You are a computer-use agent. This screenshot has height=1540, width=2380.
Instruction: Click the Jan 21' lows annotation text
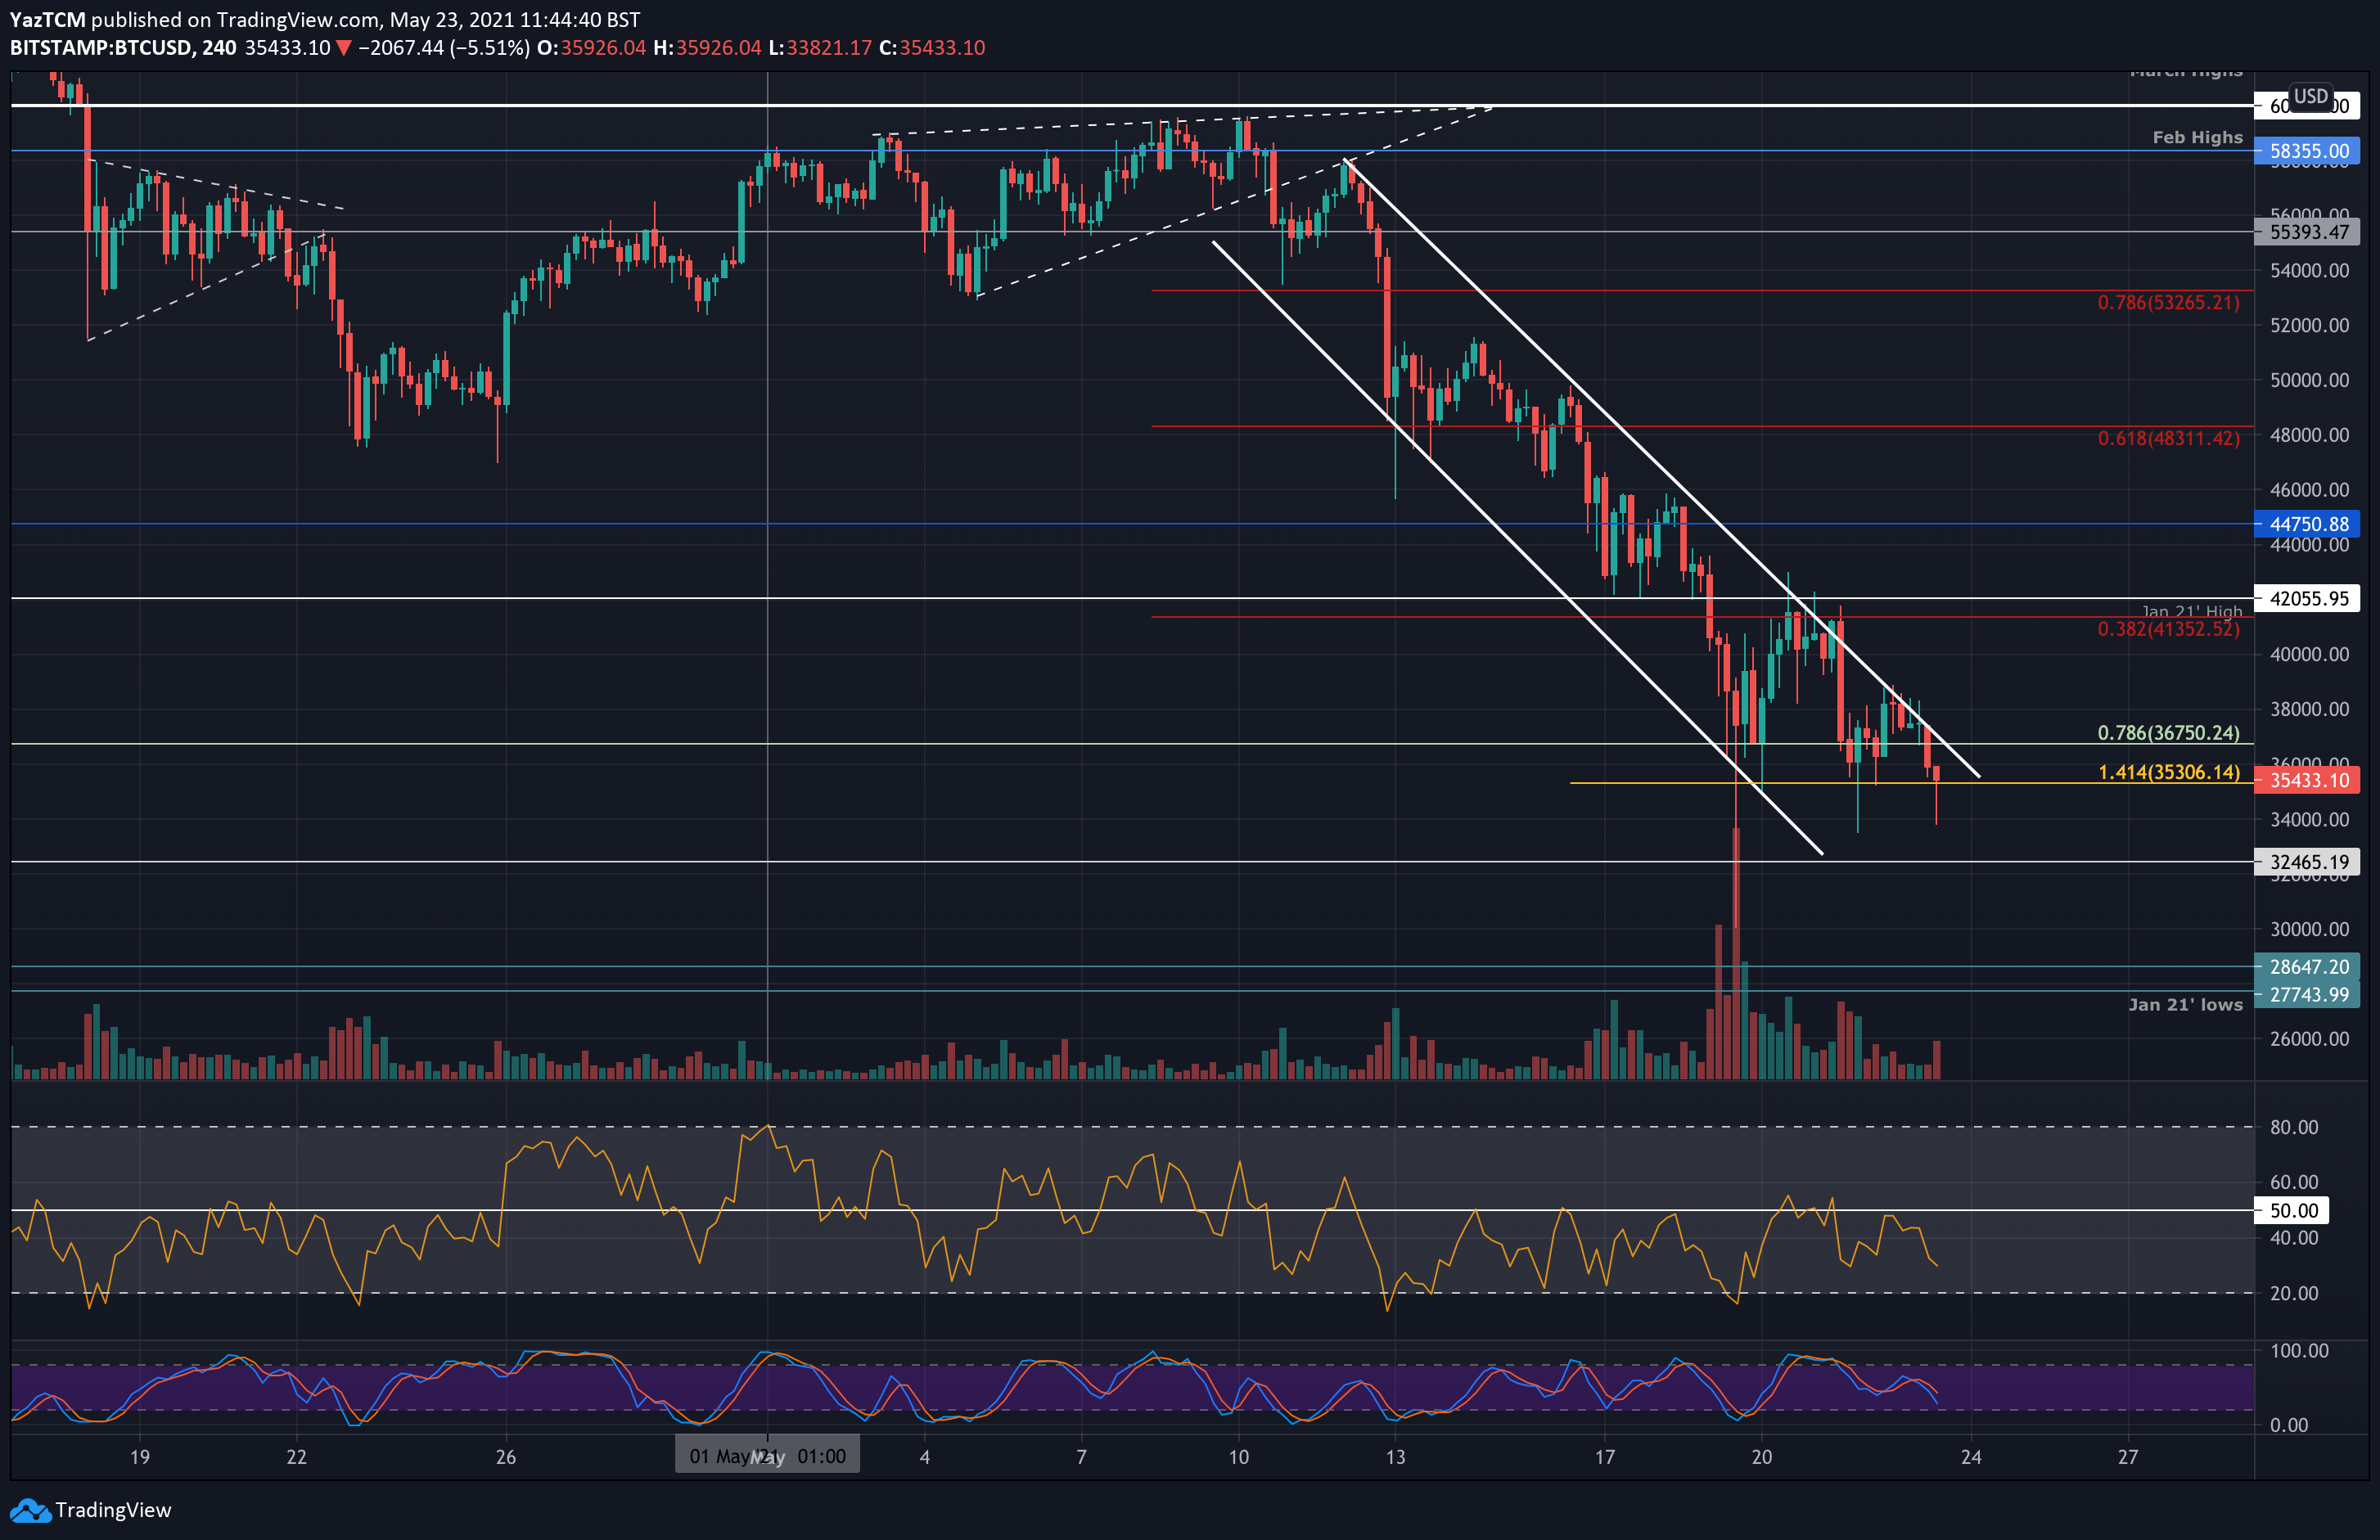2185,1005
